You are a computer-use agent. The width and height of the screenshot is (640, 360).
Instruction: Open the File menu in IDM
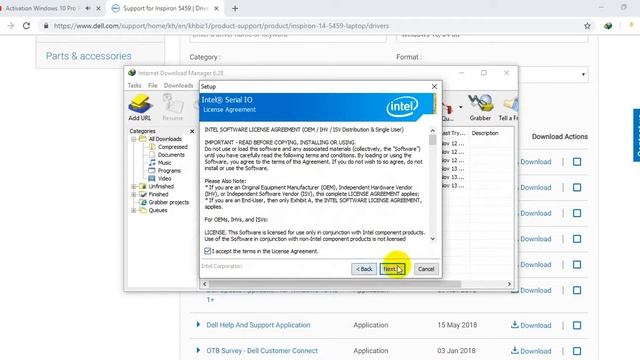click(153, 85)
